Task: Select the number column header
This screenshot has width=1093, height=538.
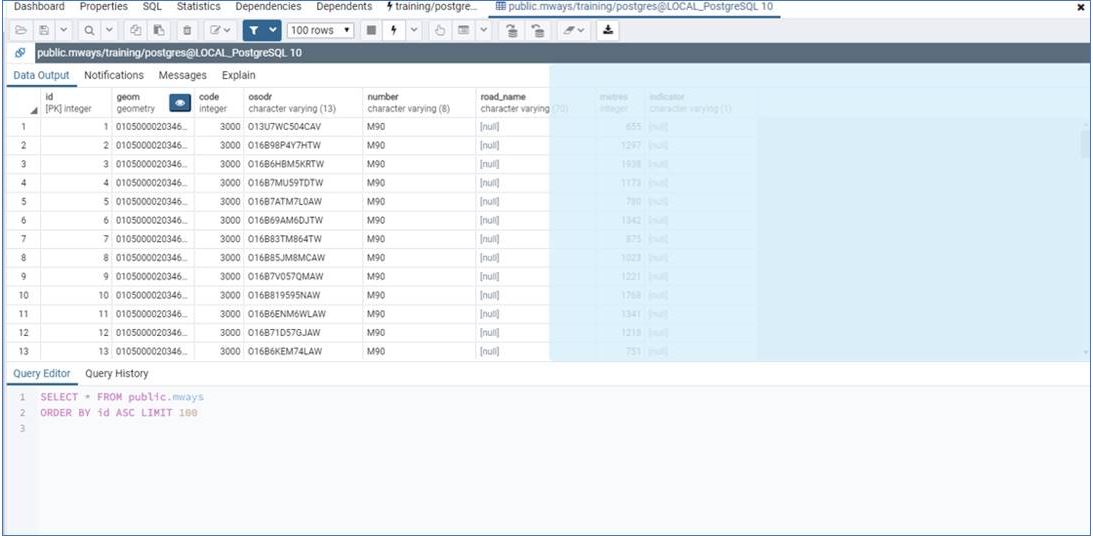Action: click(x=420, y=102)
